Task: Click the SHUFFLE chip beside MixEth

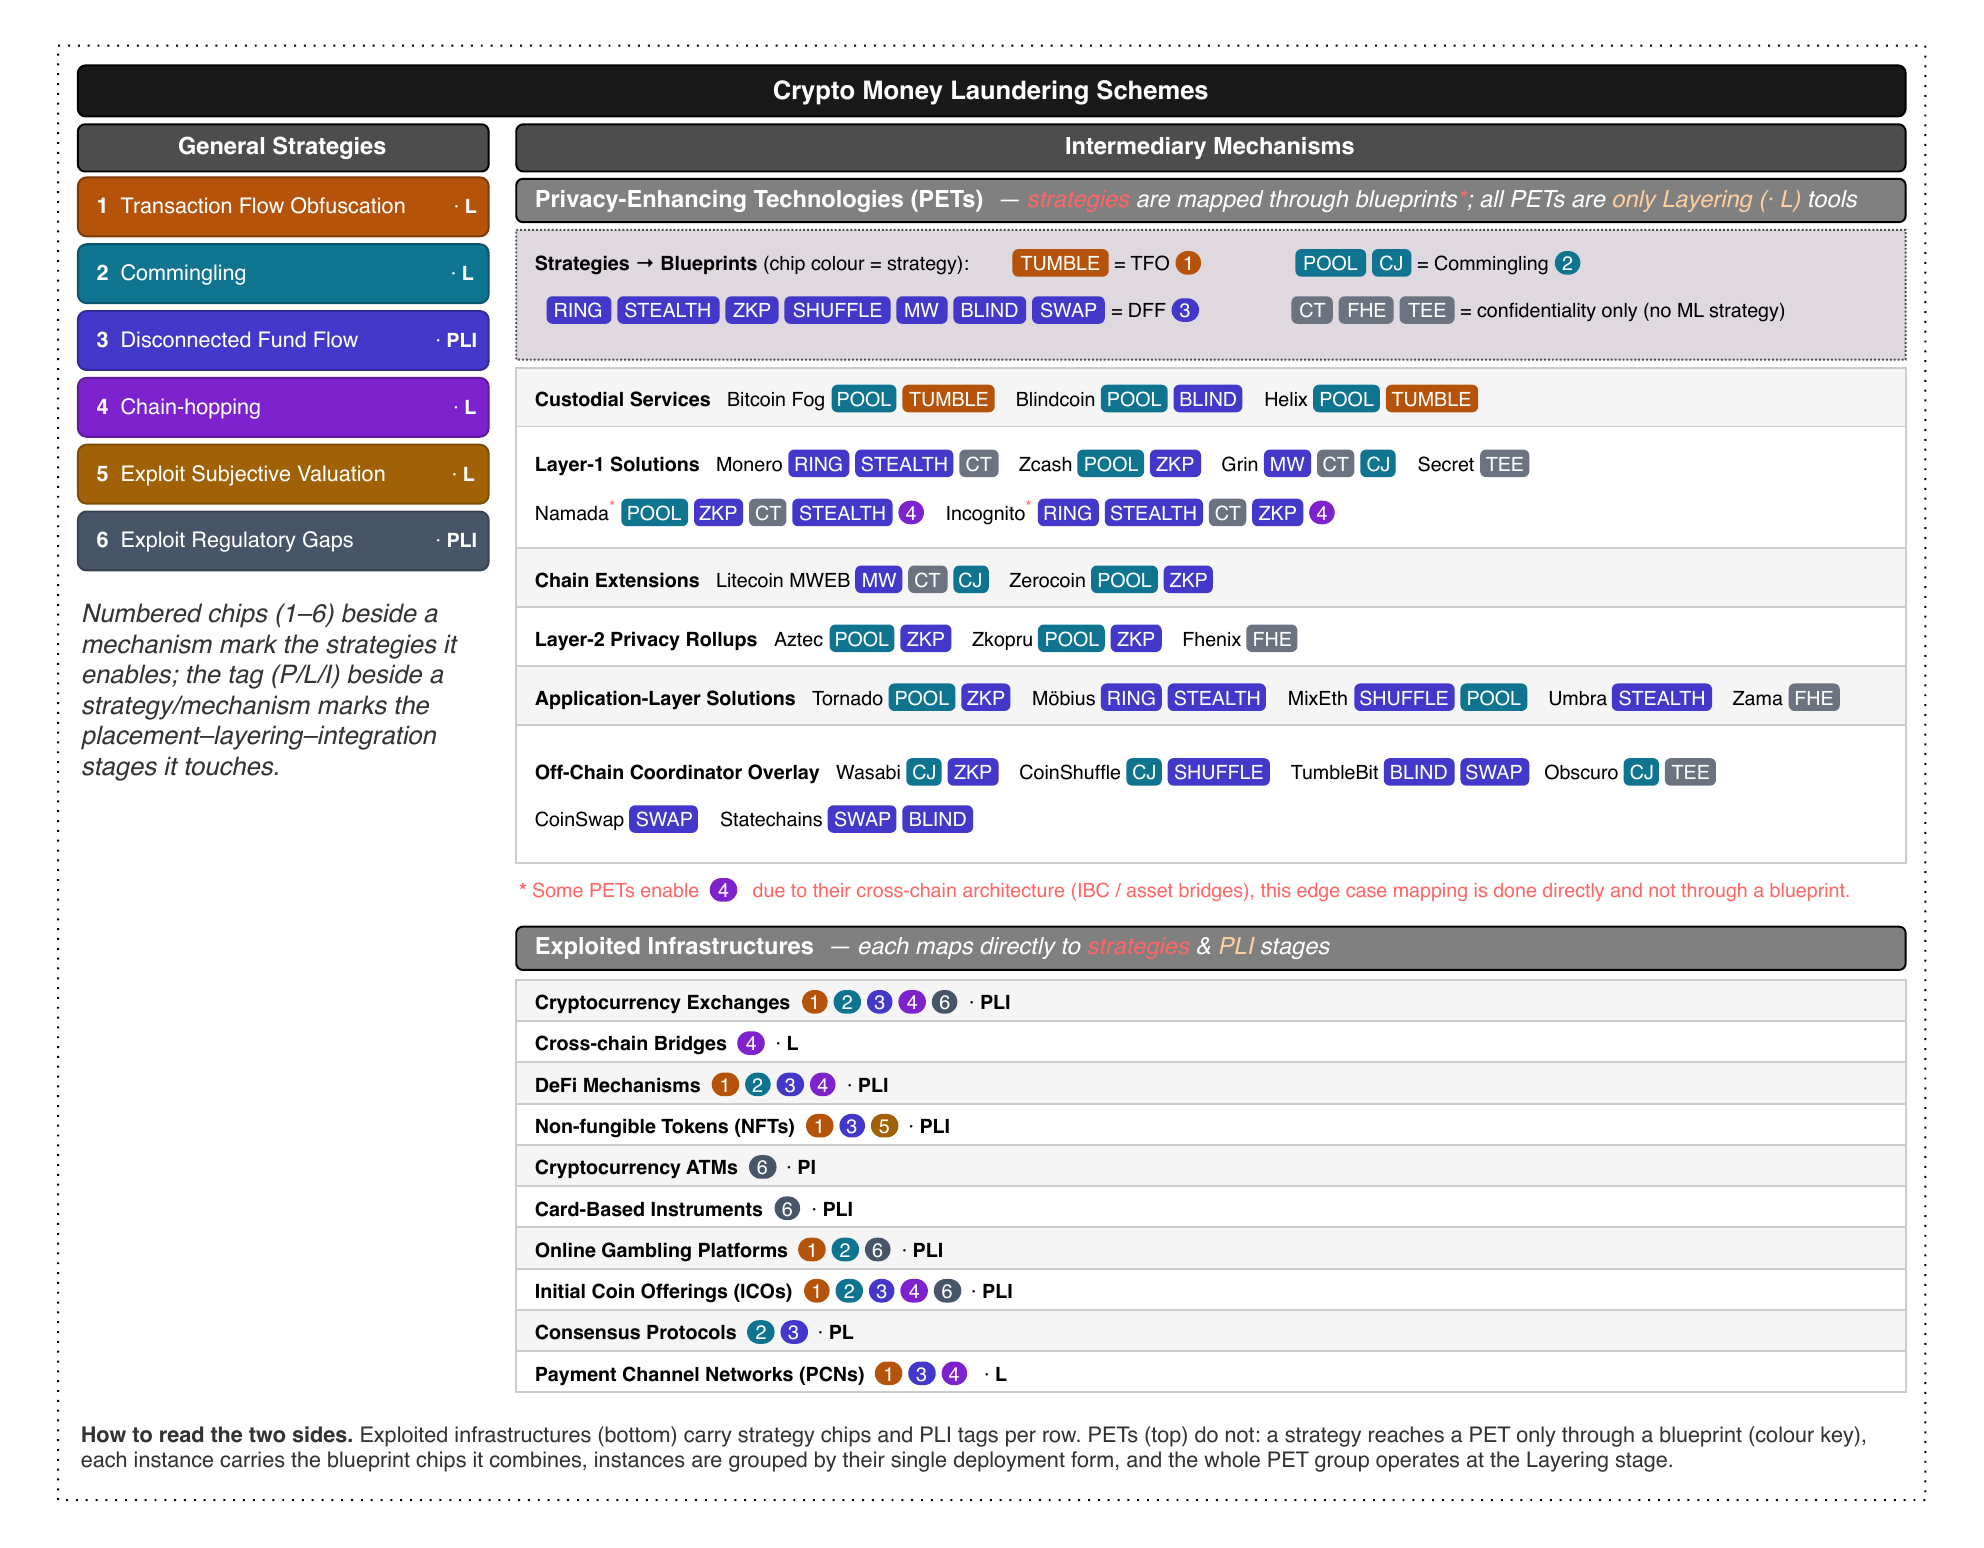Action: [1404, 698]
